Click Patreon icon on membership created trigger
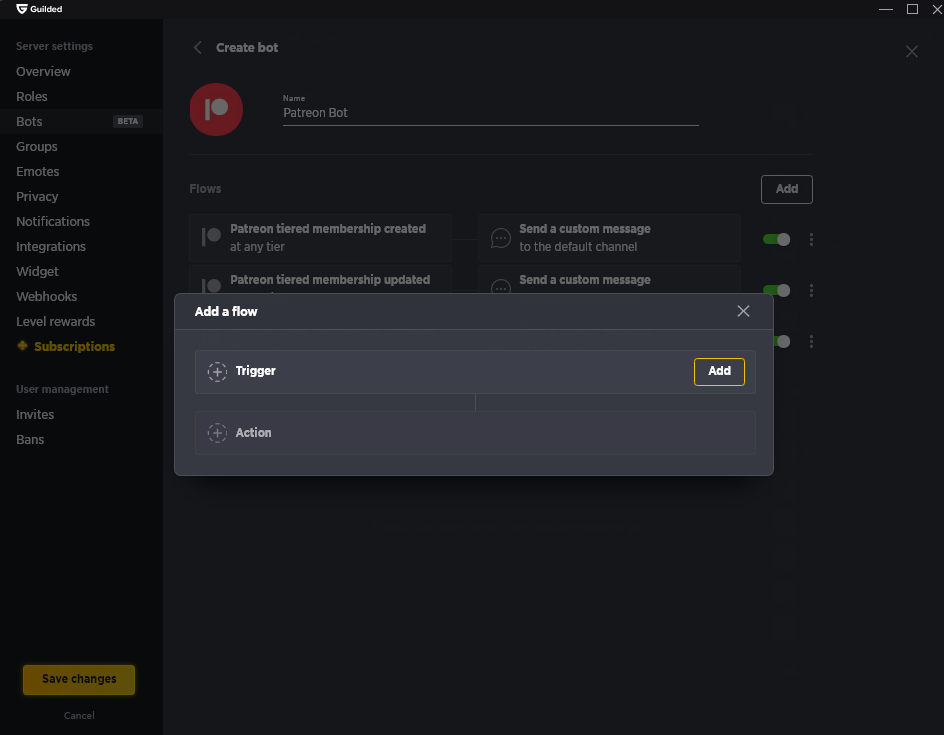Screen dimensions: 944x735 click(x=211, y=237)
